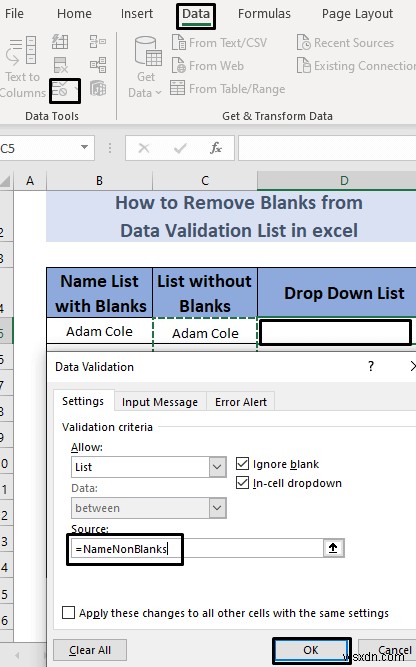Image resolution: width=416 pixels, height=667 pixels.
Task: Click the How to Remove Blanks title cell
Action: click(231, 217)
